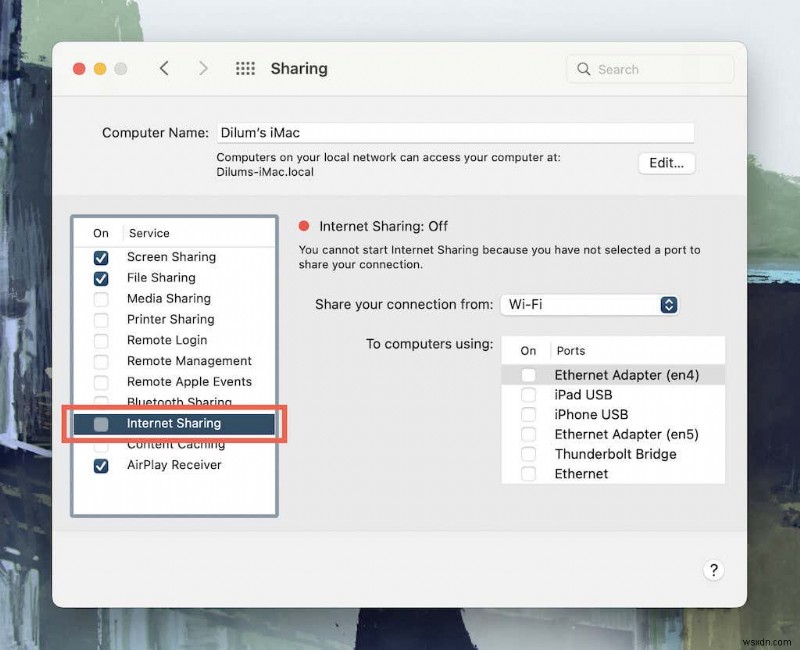Enable Printer Sharing
Viewport: 800px width, 650px height.
point(100,319)
